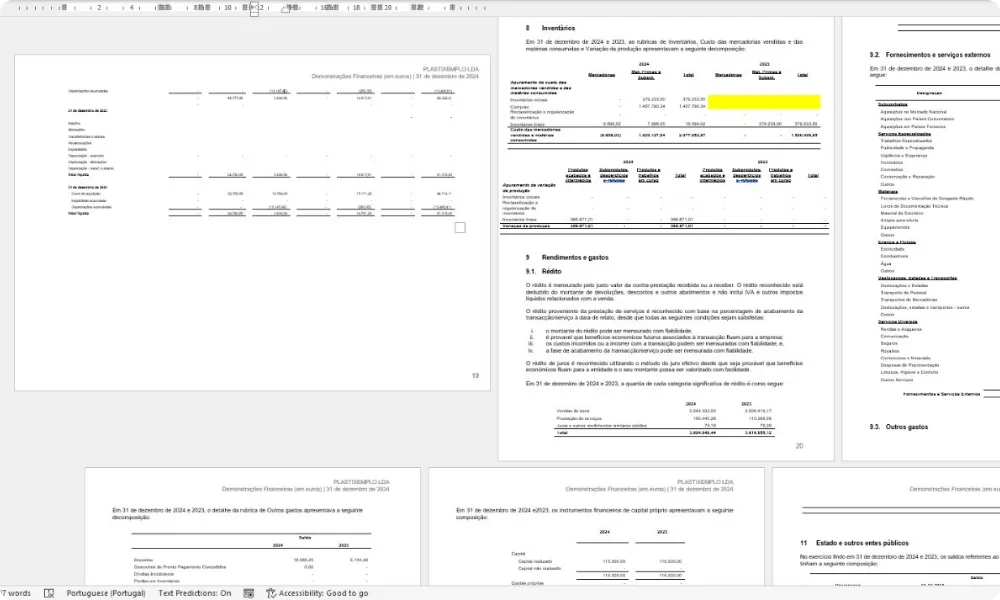Viewport: 1000px width, 600px height.
Task: Click PLASTIXEMPLO LDA header on page 19
Action: (x=450, y=69)
